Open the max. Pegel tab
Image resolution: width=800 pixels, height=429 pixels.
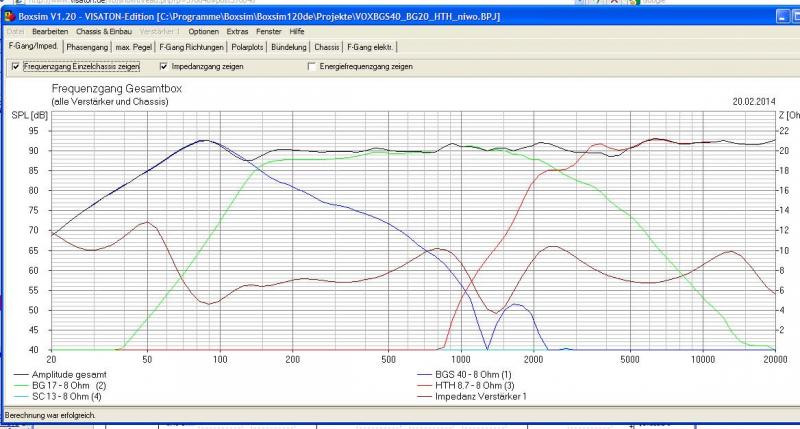click(x=134, y=47)
